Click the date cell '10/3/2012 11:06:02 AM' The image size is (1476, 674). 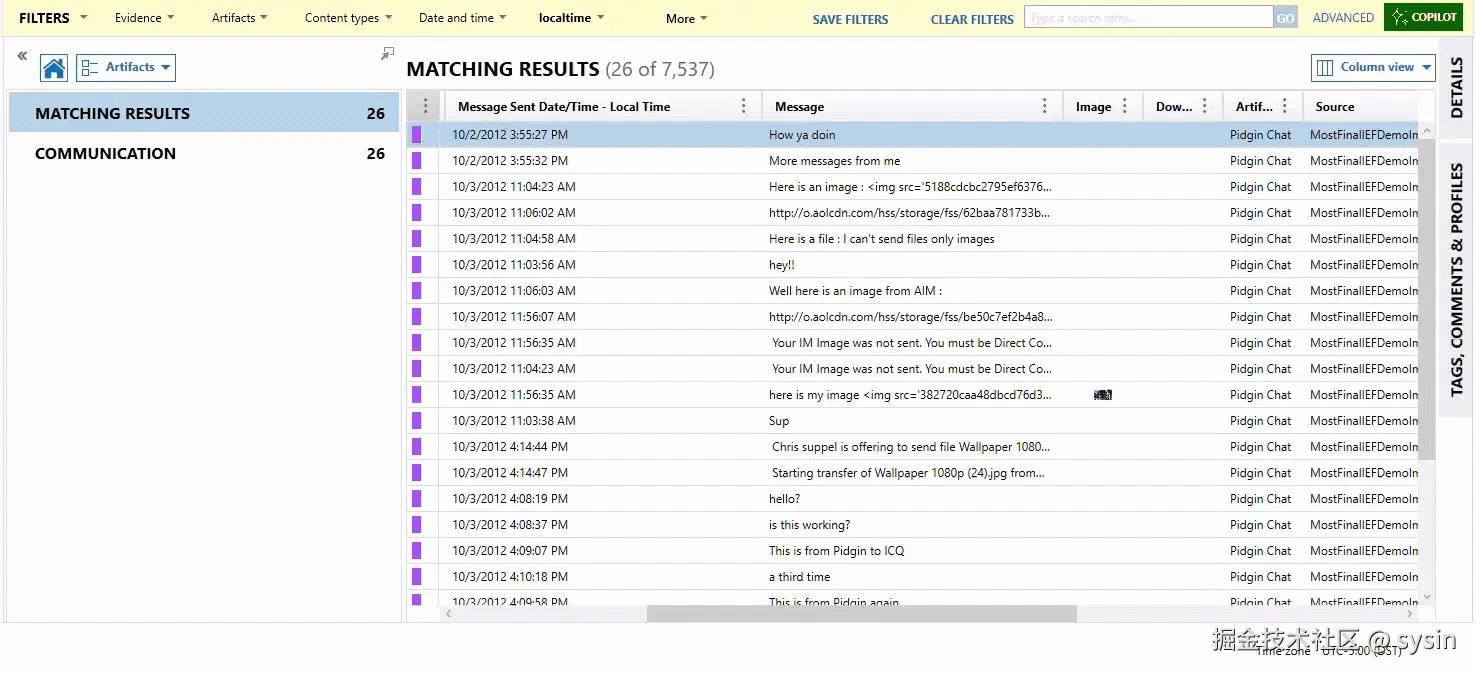point(513,213)
